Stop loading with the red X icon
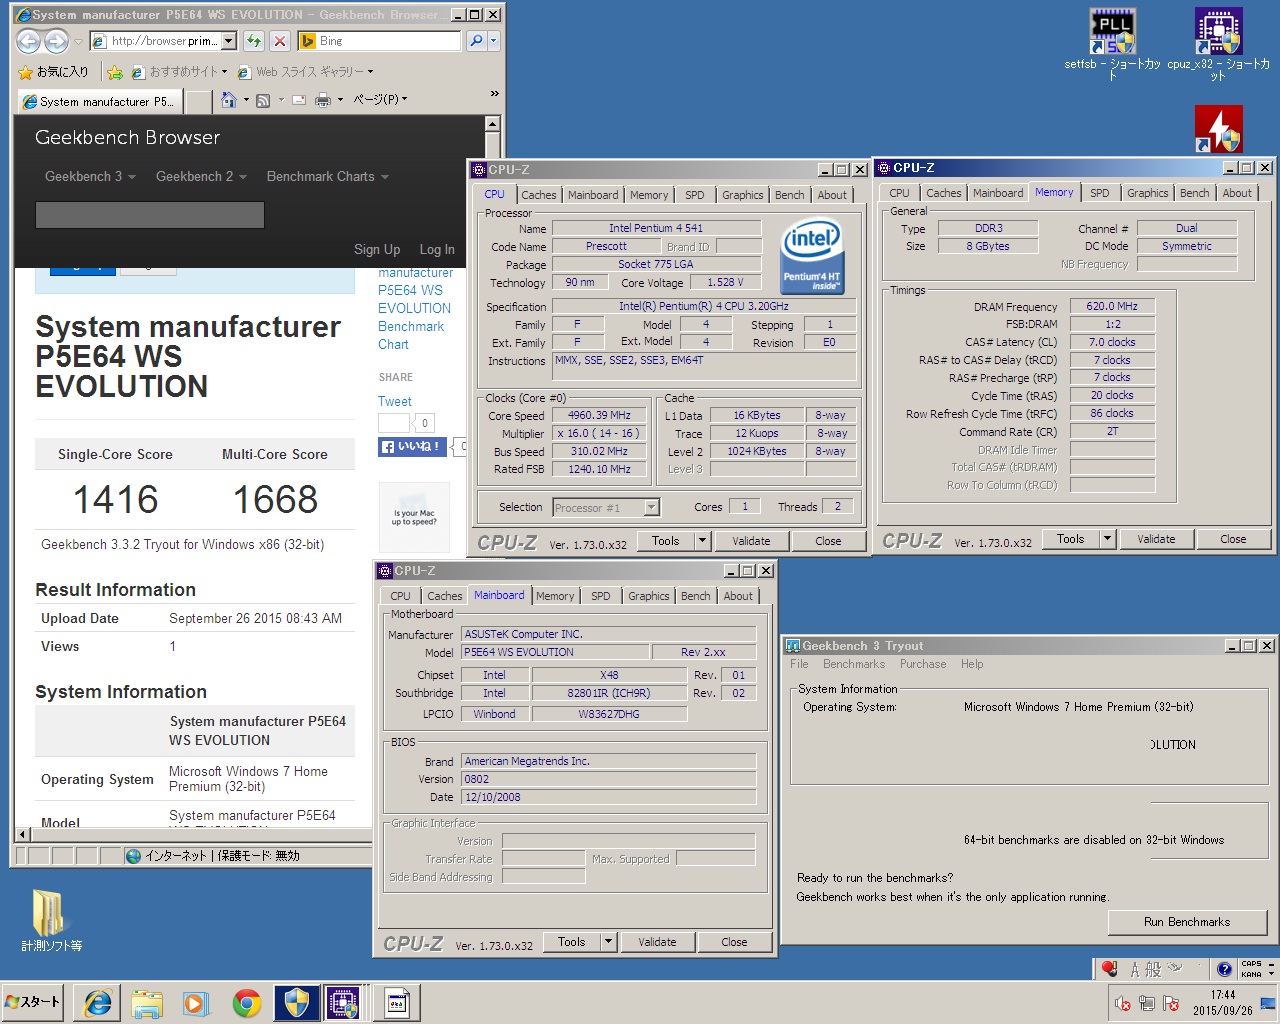 [280, 41]
